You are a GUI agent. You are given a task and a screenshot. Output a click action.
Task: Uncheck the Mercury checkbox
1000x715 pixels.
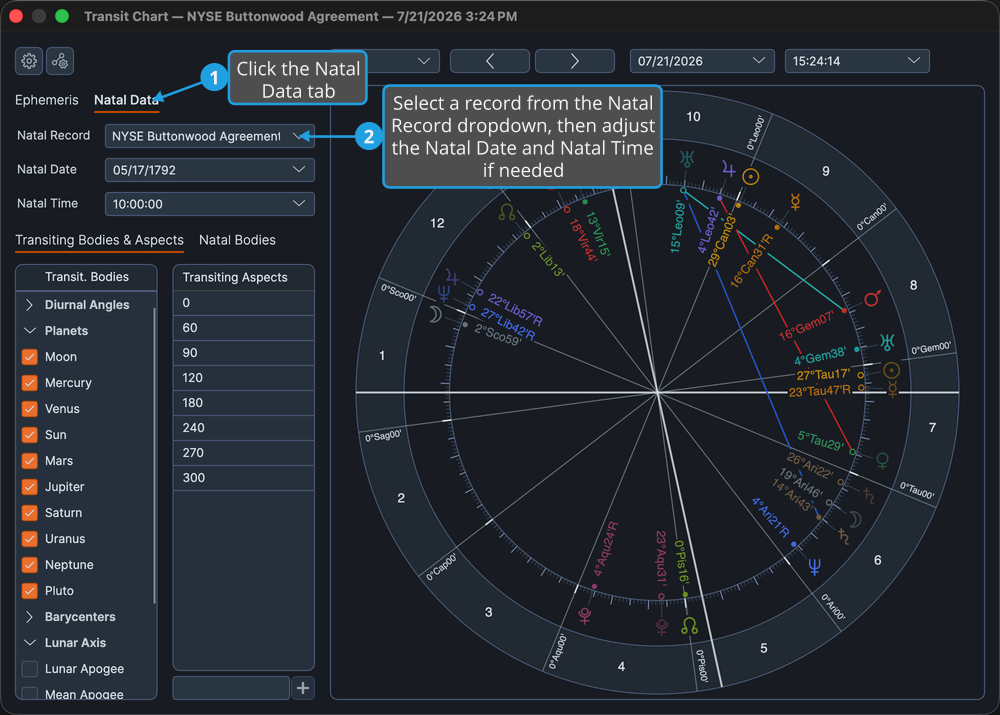pos(29,383)
